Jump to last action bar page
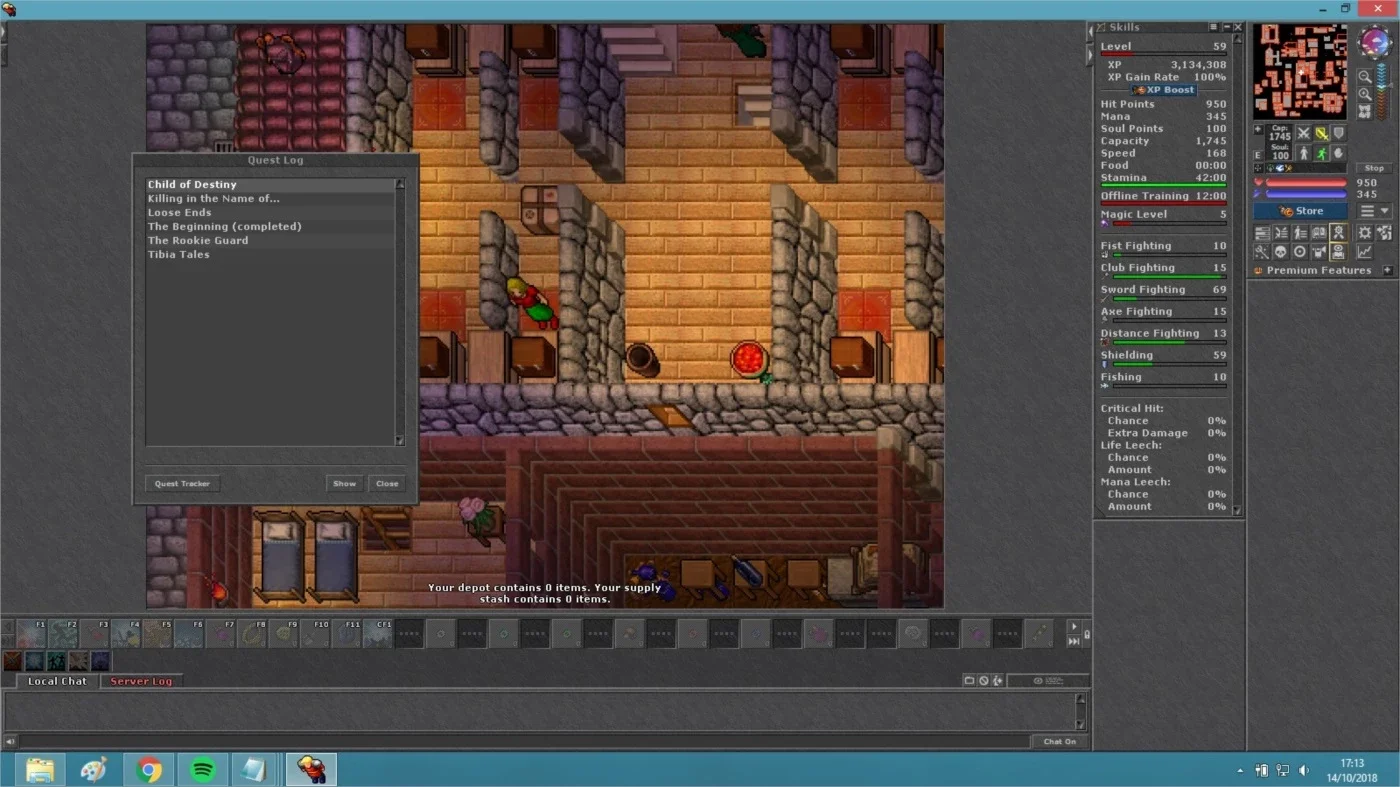1400x787 pixels. pyautogui.click(x=1074, y=641)
